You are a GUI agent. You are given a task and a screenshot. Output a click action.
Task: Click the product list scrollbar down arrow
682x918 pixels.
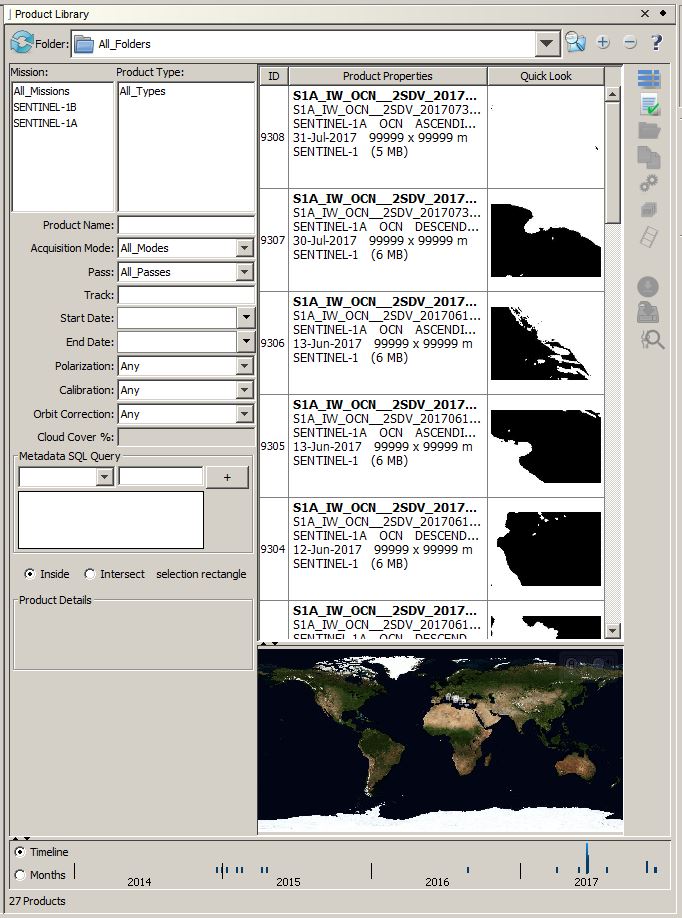613,631
